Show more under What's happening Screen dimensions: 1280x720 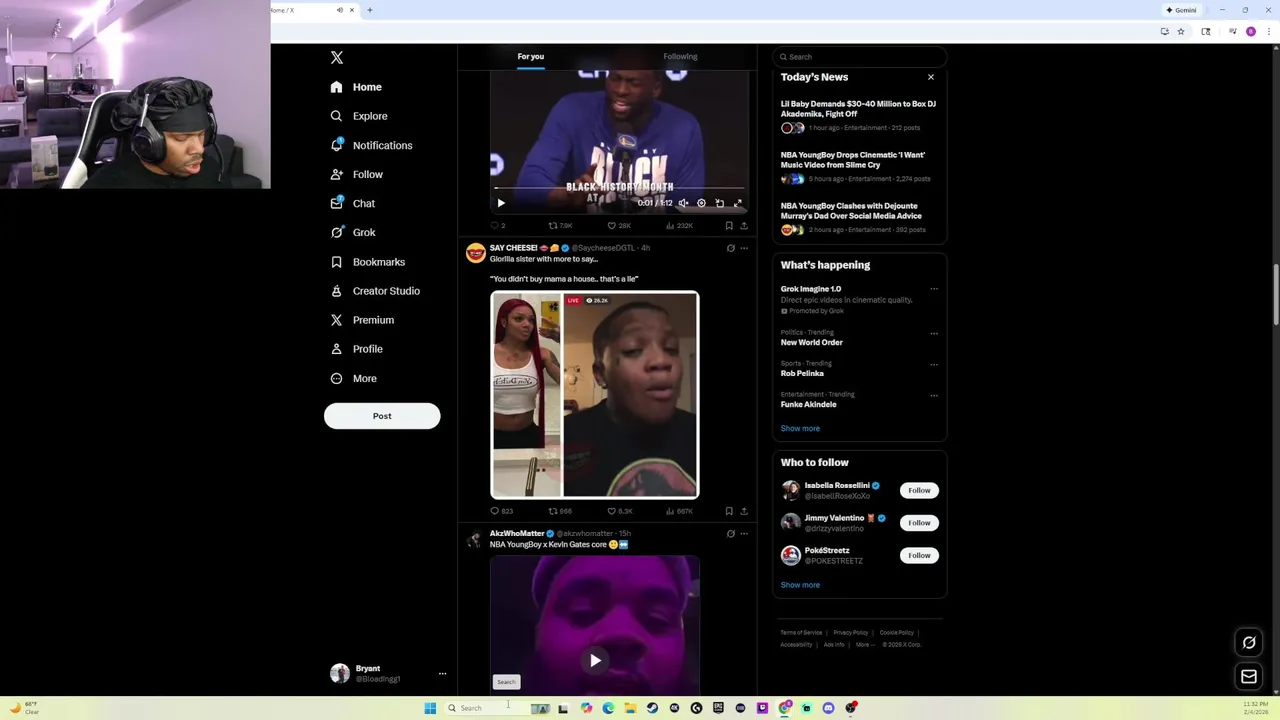tap(800, 428)
